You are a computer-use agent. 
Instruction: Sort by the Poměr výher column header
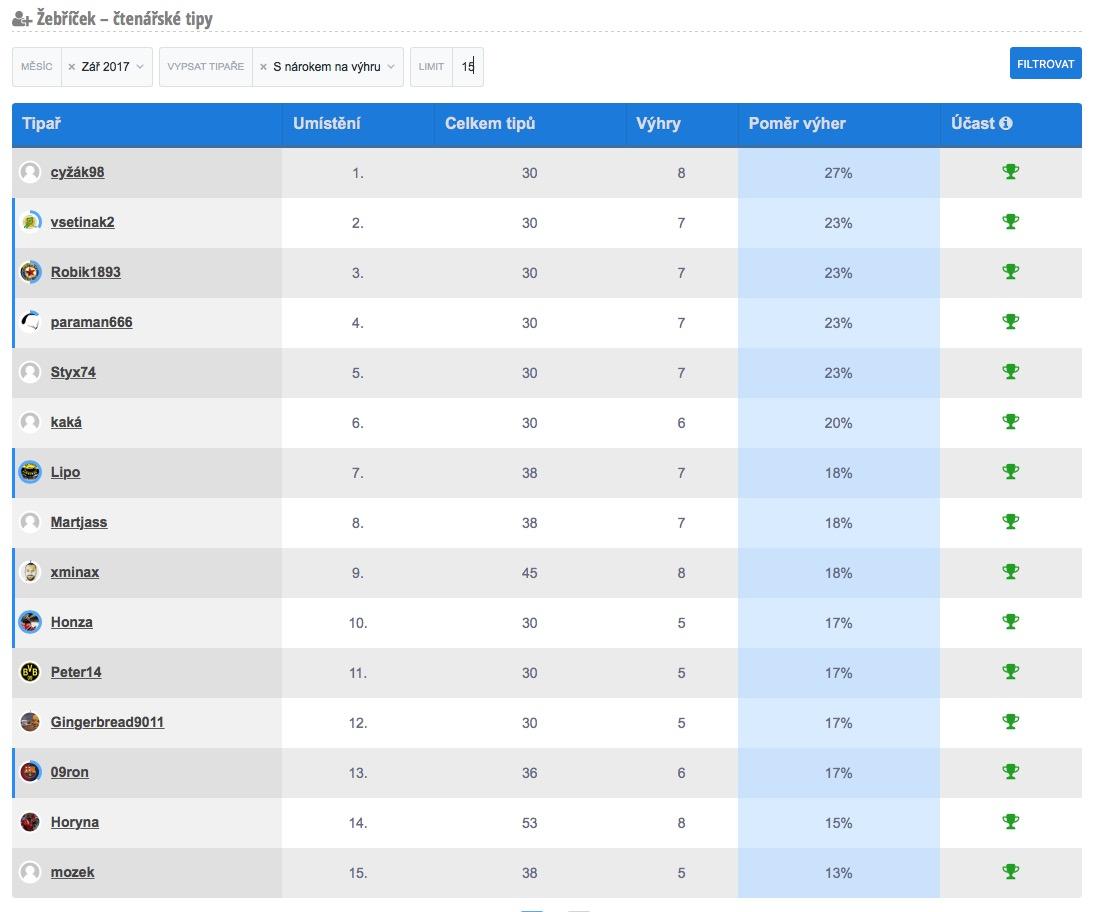[797, 124]
